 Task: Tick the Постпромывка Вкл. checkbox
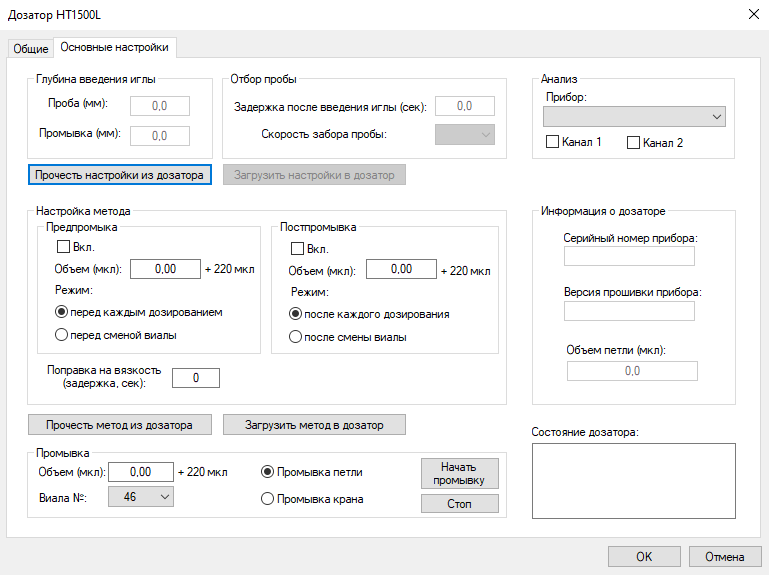coord(297,249)
